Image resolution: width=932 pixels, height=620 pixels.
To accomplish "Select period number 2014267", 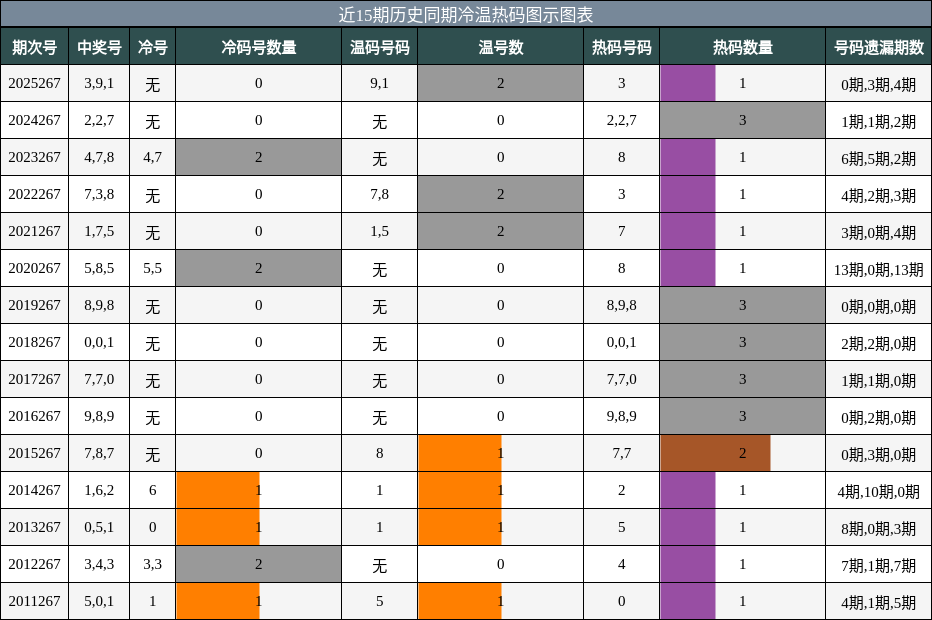I will coord(34,490).
